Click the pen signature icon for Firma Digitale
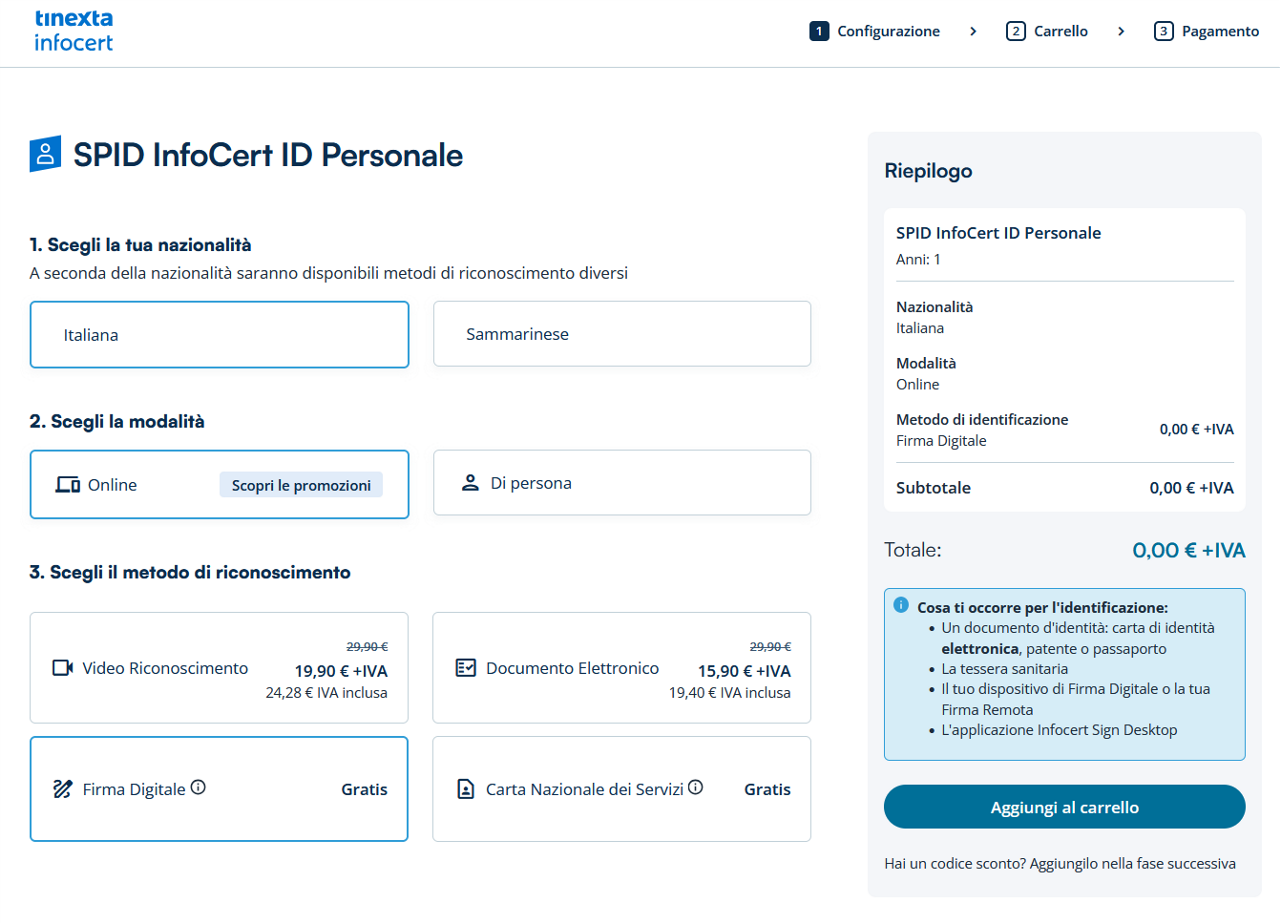Screen dimensions: 1280x923 point(63,789)
